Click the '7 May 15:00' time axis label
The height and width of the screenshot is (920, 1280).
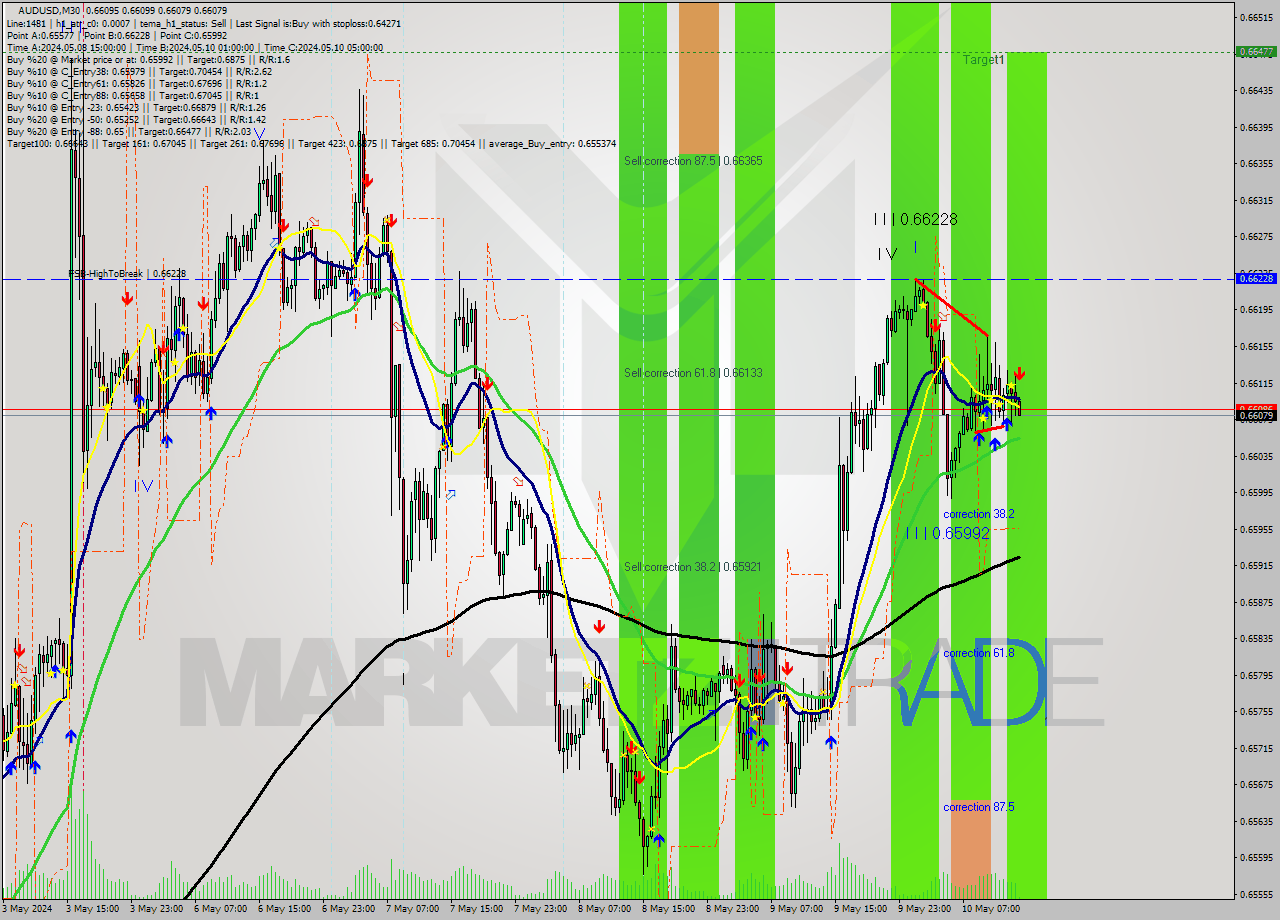(476, 908)
